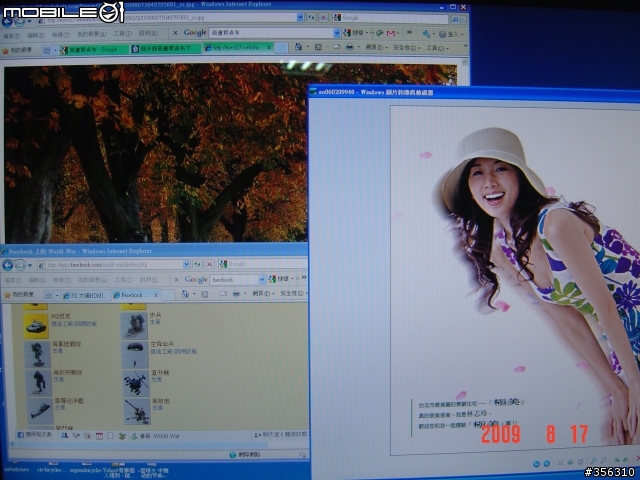
Task: Click the Print icon in the top IE command bar
Action: coord(350,47)
